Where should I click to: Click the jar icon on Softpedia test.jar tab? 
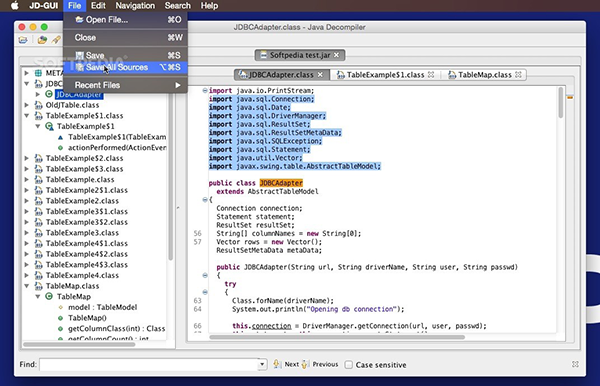pyautogui.click(x=263, y=55)
